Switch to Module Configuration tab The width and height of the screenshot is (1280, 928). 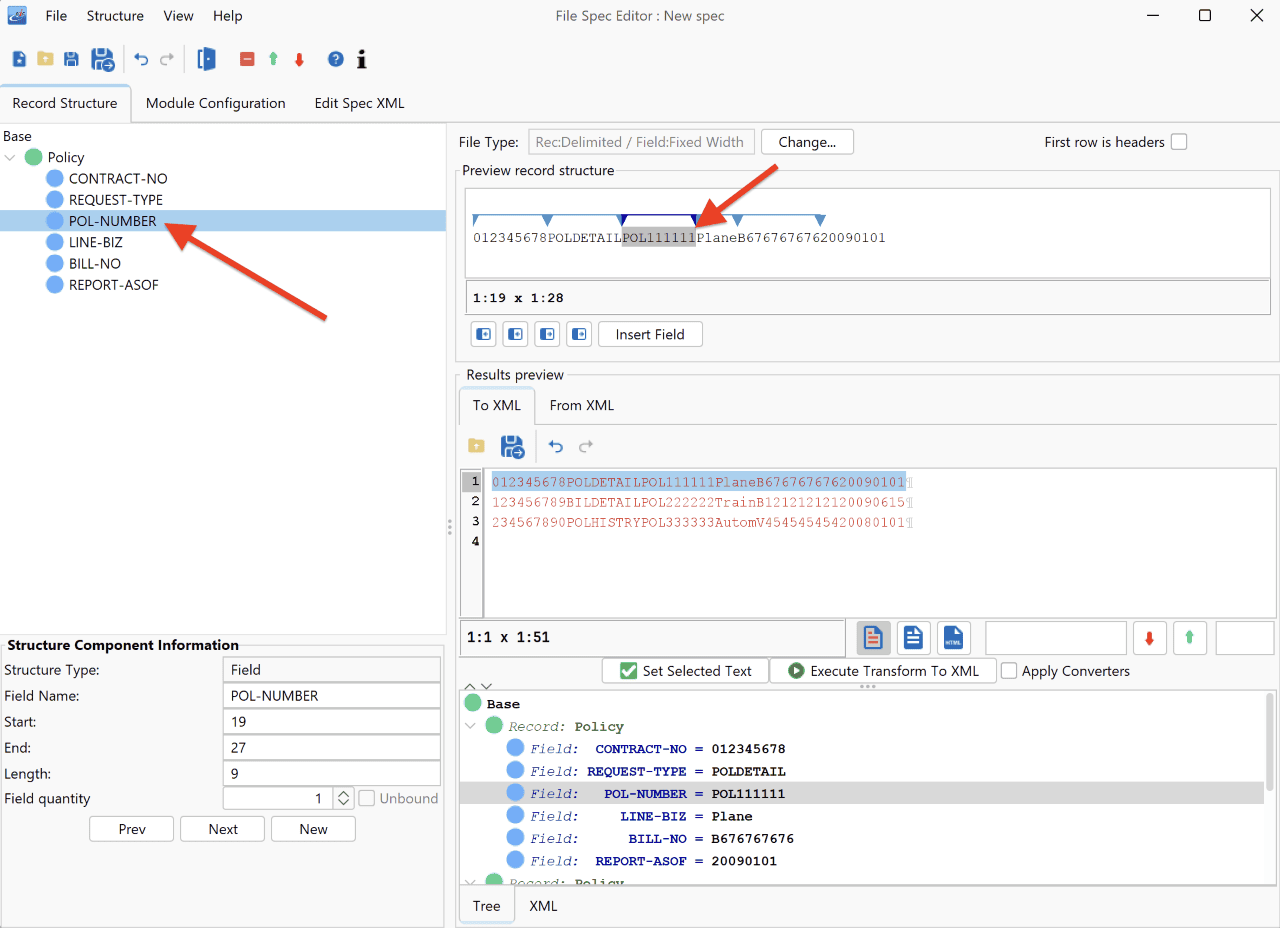pos(216,103)
